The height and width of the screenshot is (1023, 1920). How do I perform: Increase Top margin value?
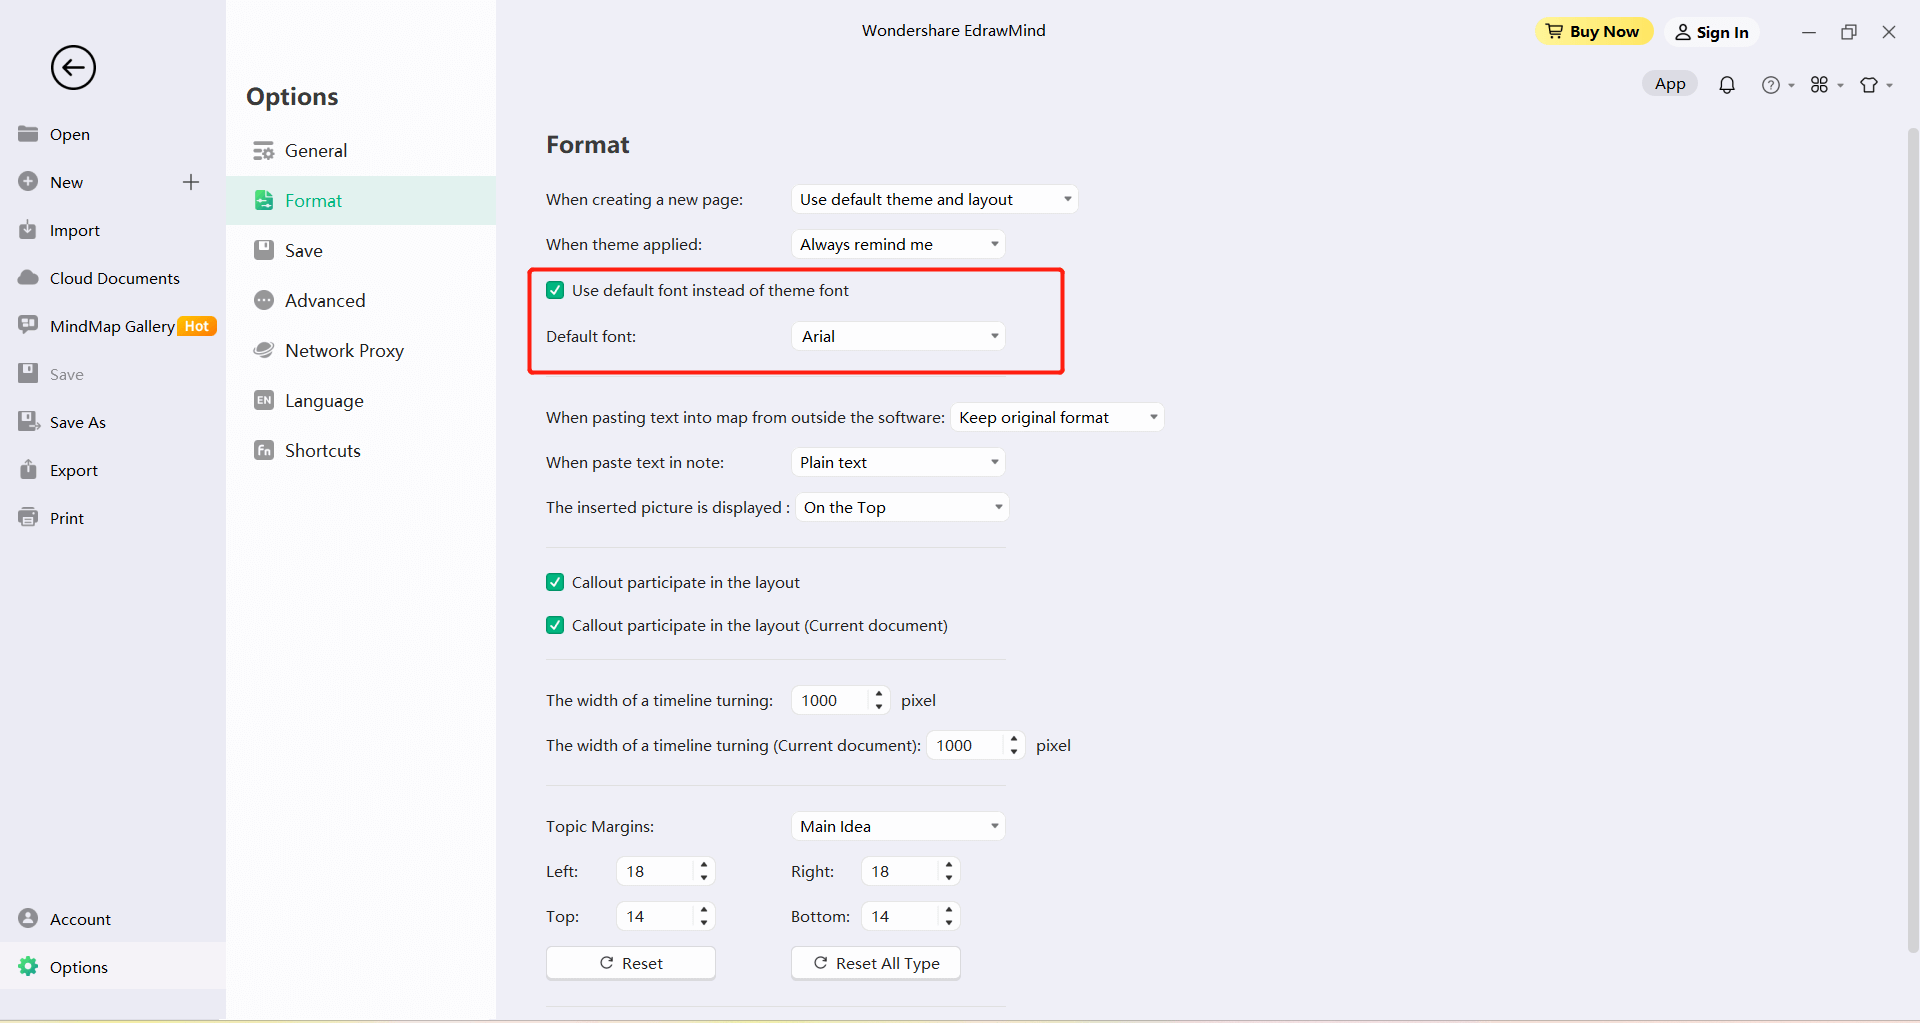click(x=704, y=909)
